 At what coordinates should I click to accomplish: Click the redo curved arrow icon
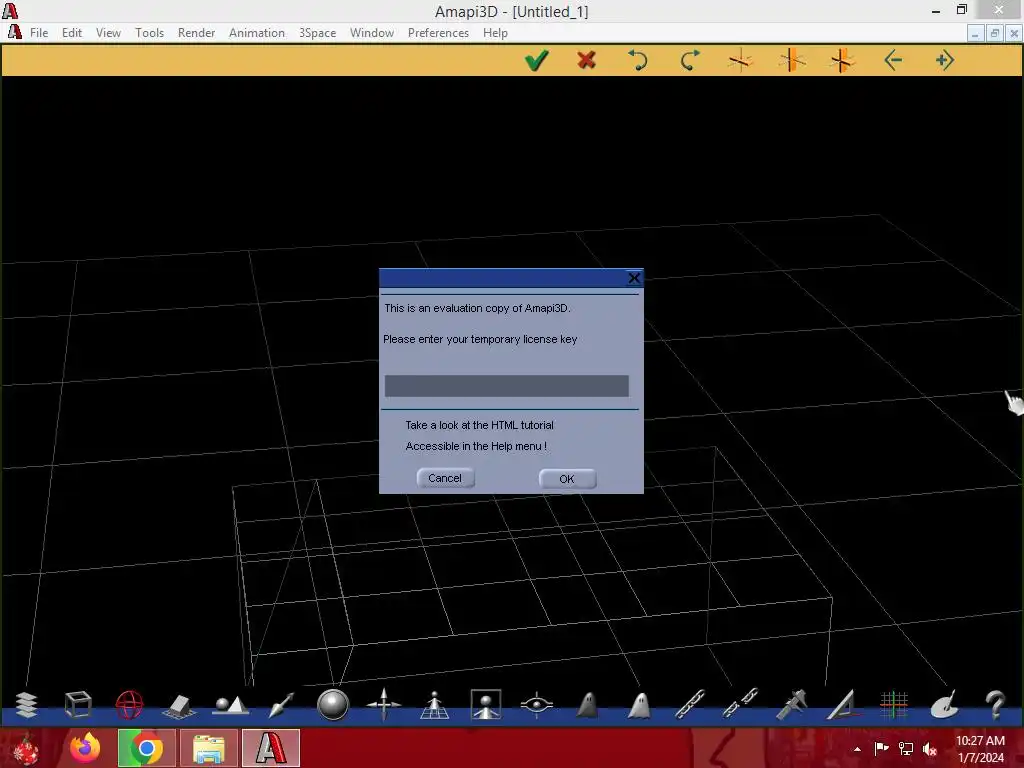690,61
